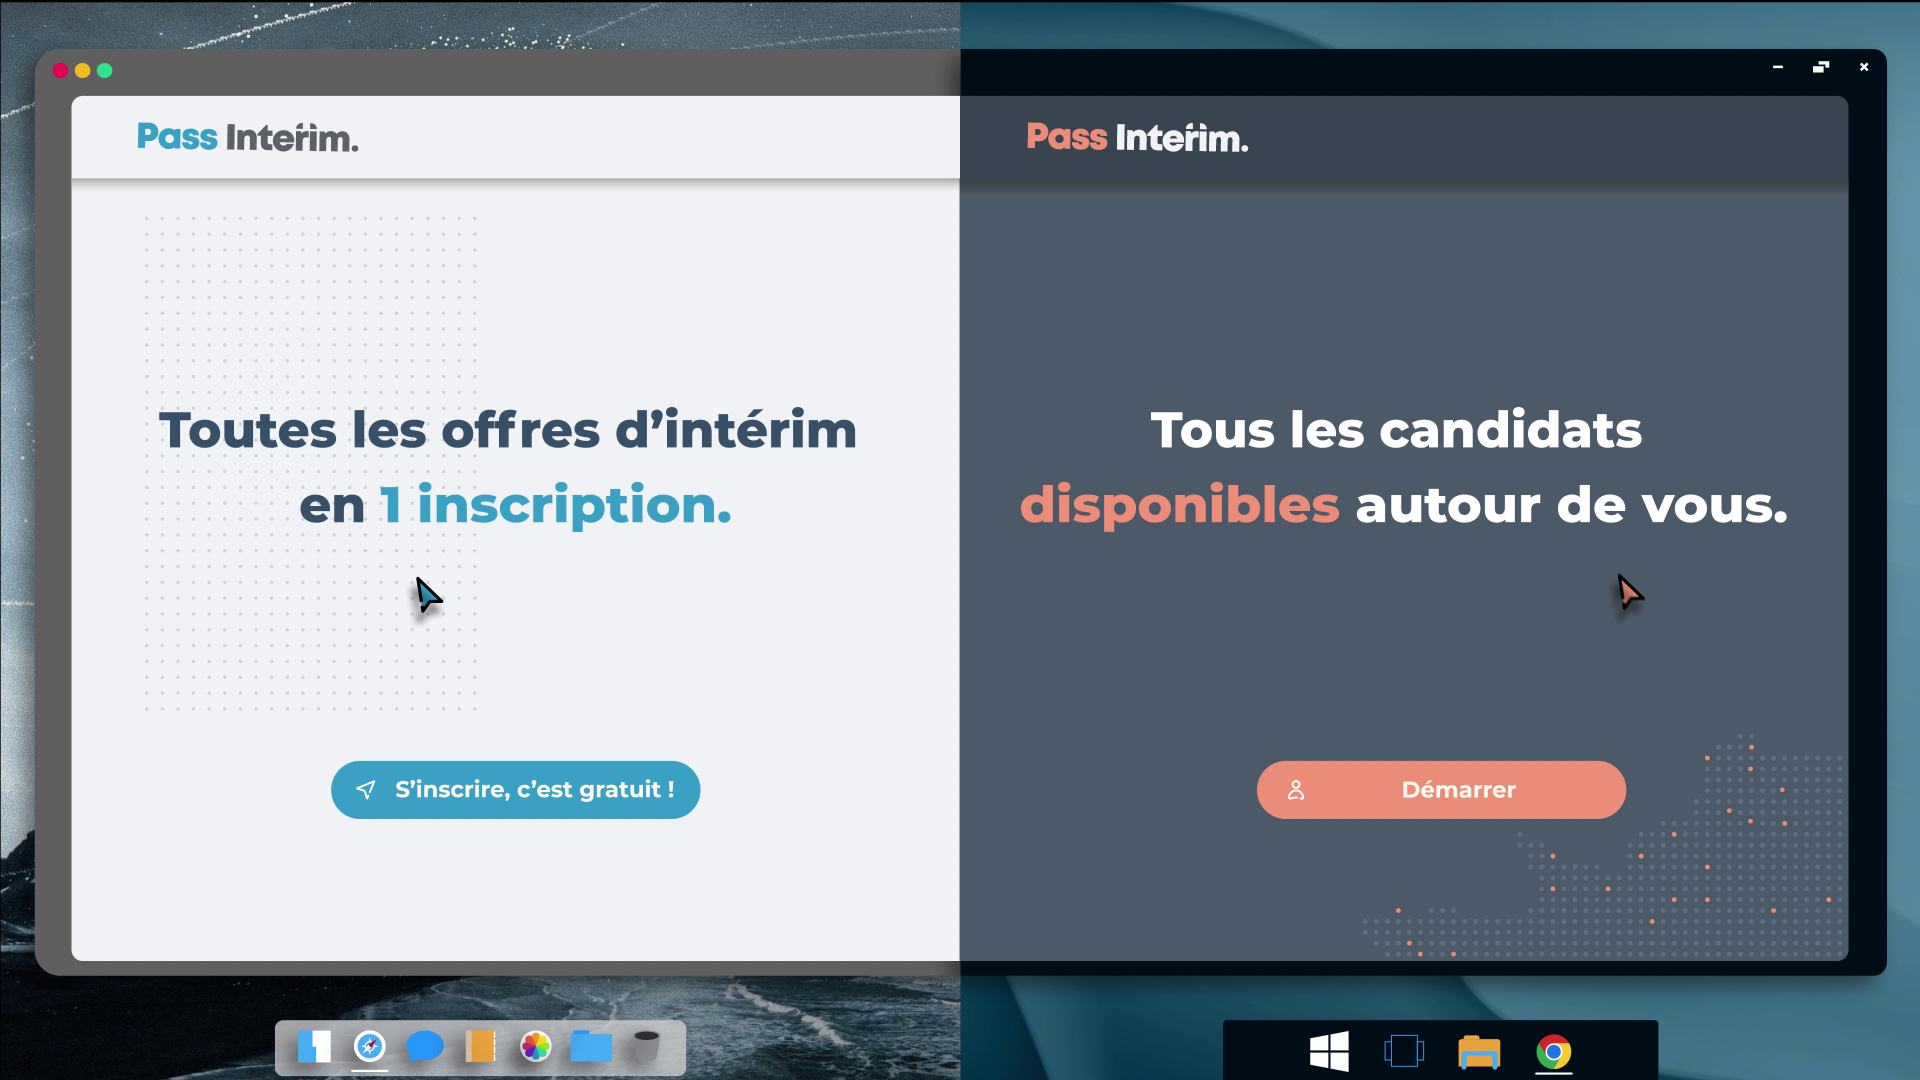Click the yellow minimize dot on the Mac window
1920x1080 pixels.
pos(82,70)
